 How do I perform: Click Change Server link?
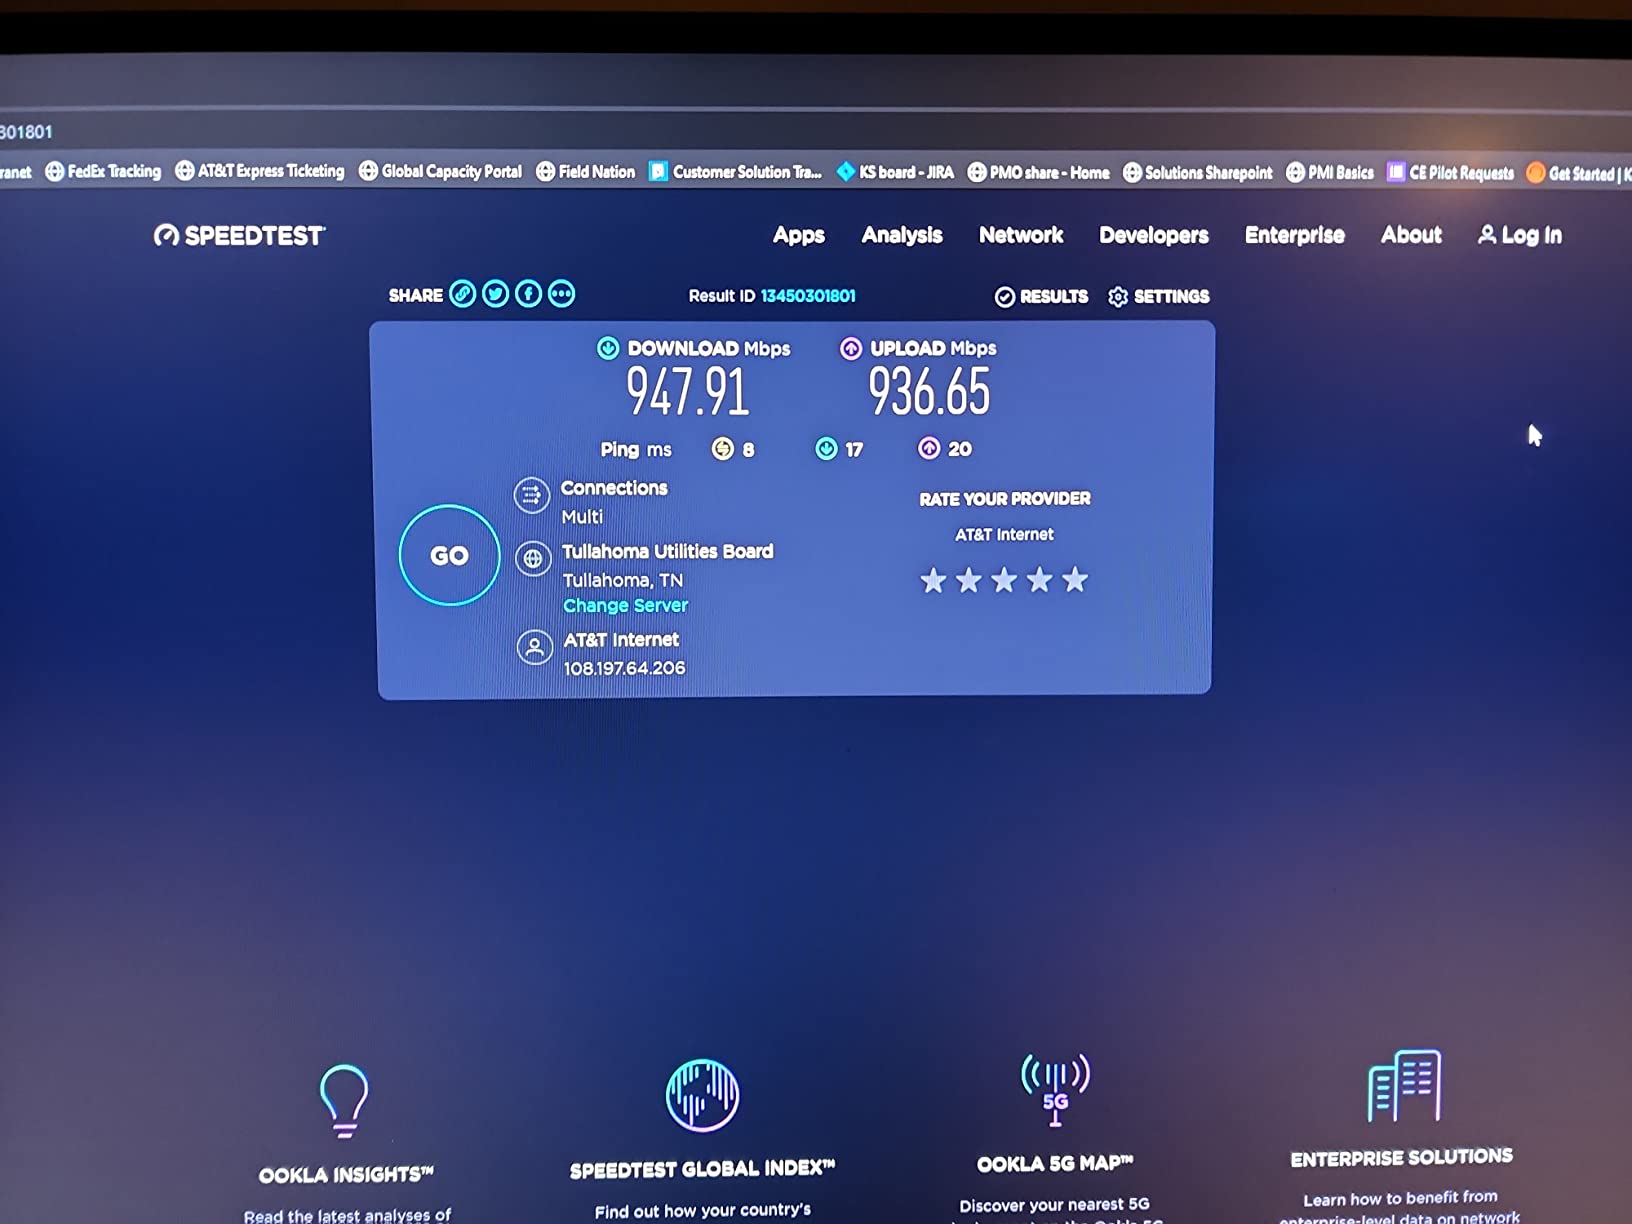626,605
